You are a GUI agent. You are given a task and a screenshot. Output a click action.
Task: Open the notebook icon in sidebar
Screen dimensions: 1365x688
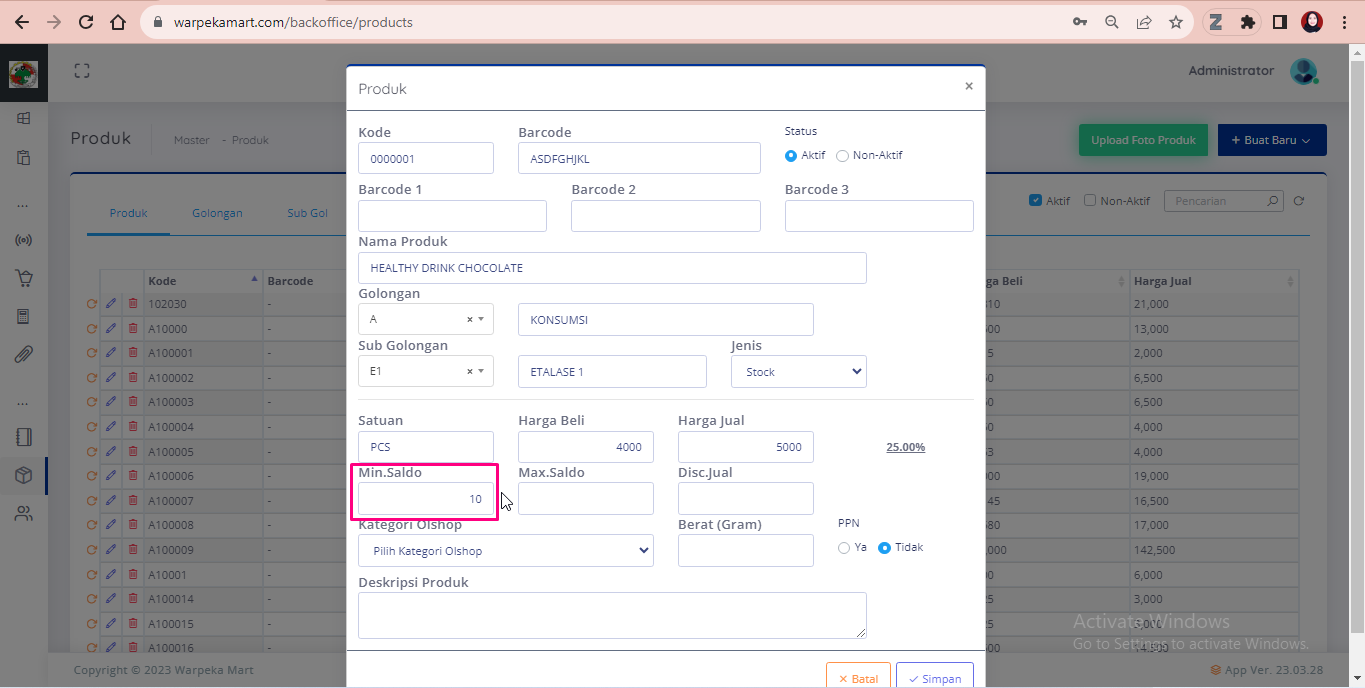[x=24, y=437]
